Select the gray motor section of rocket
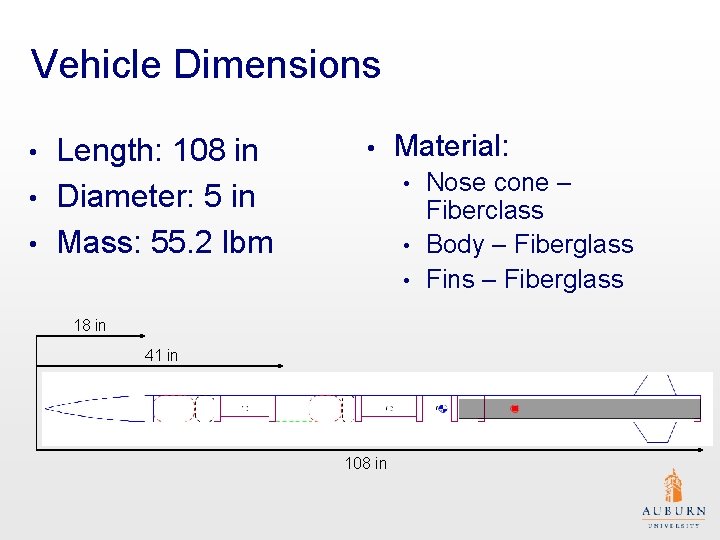This screenshot has height=540, width=720. [x=579, y=408]
